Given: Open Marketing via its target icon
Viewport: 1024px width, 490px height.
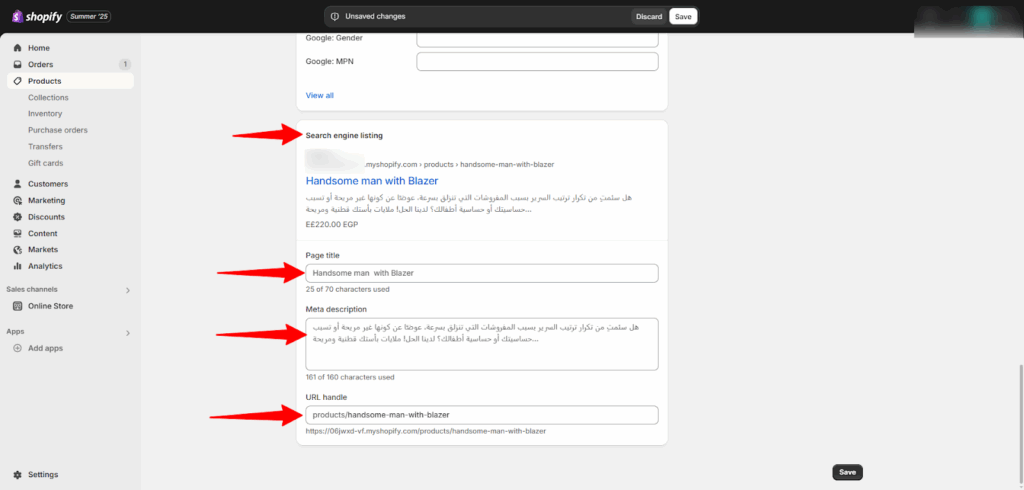Looking at the screenshot, I should (x=18, y=200).
